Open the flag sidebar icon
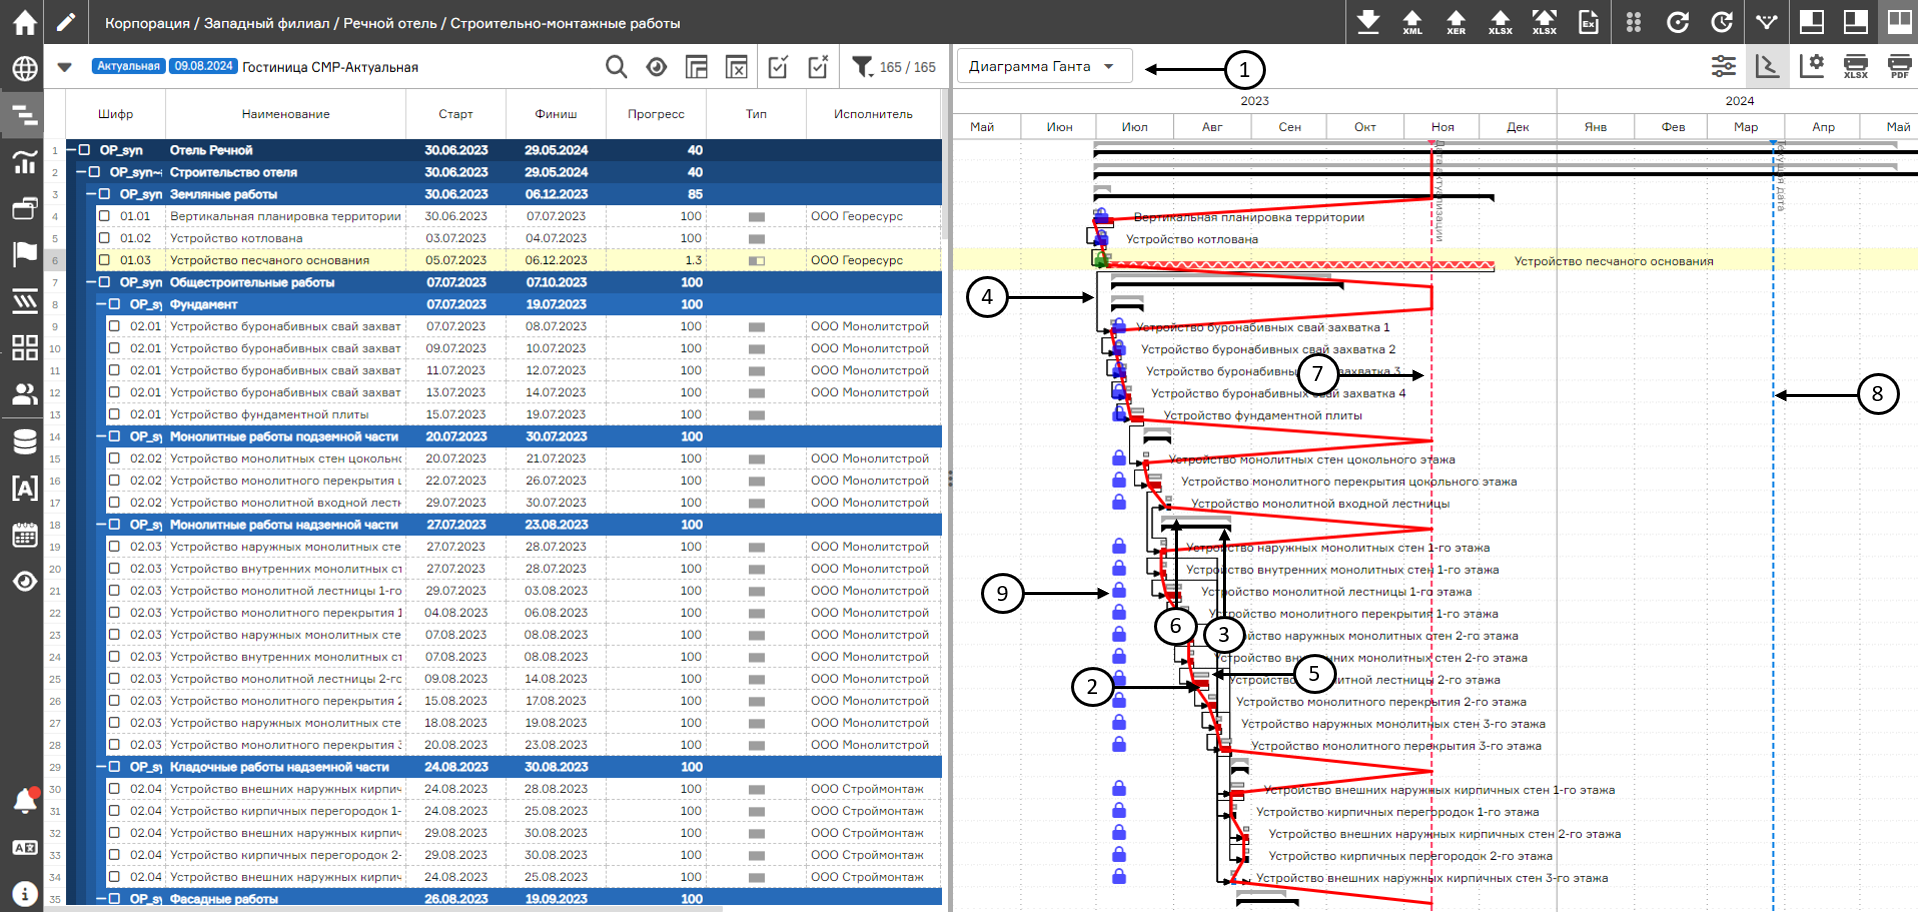This screenshot has width=1918, height=912. [24, 254]
